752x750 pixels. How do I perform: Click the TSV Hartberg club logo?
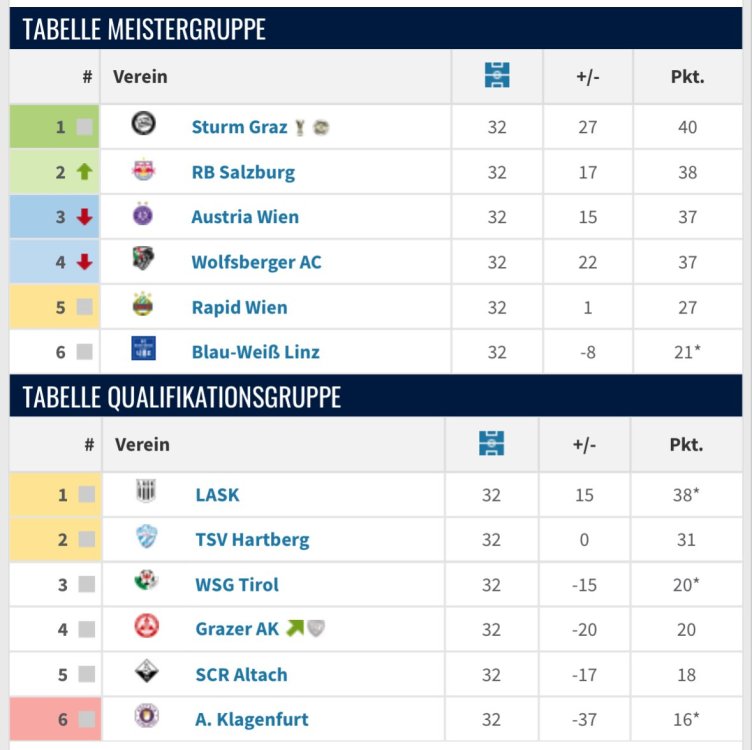coord(147,538)
